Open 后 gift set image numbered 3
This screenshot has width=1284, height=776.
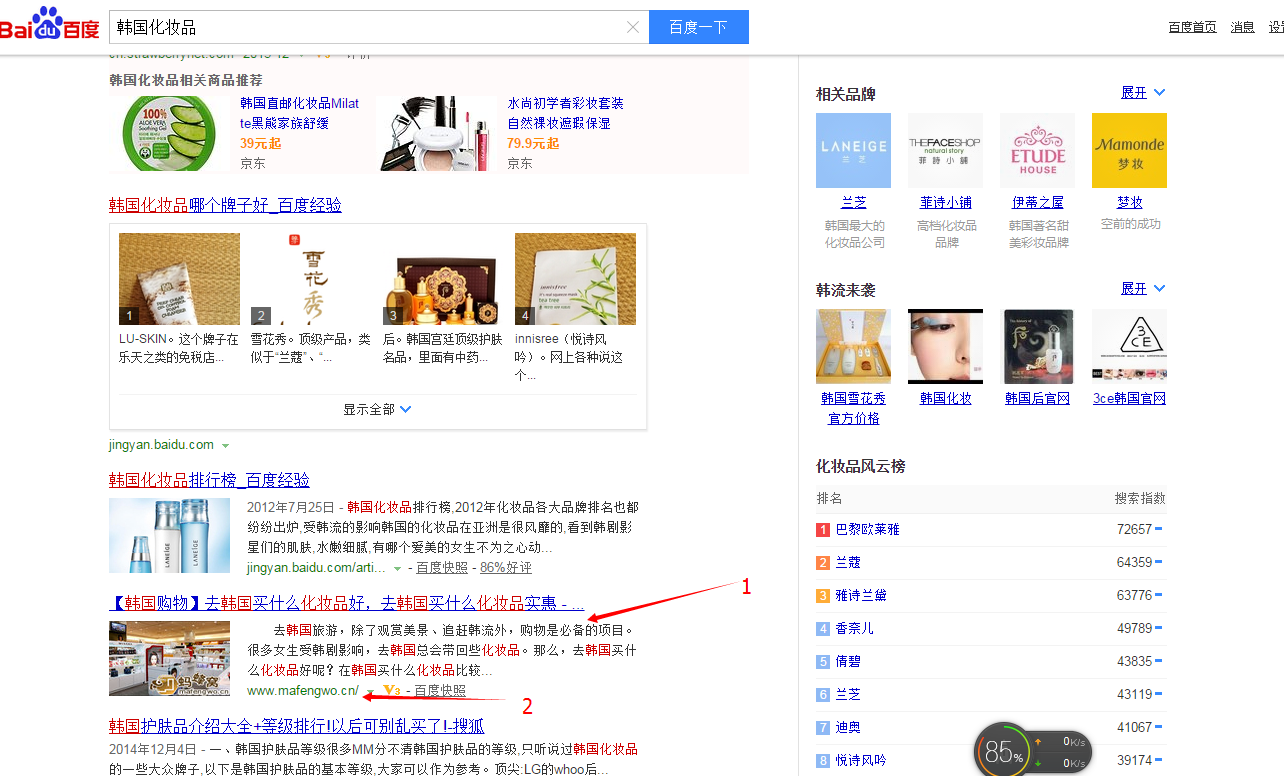coord(443,279)
